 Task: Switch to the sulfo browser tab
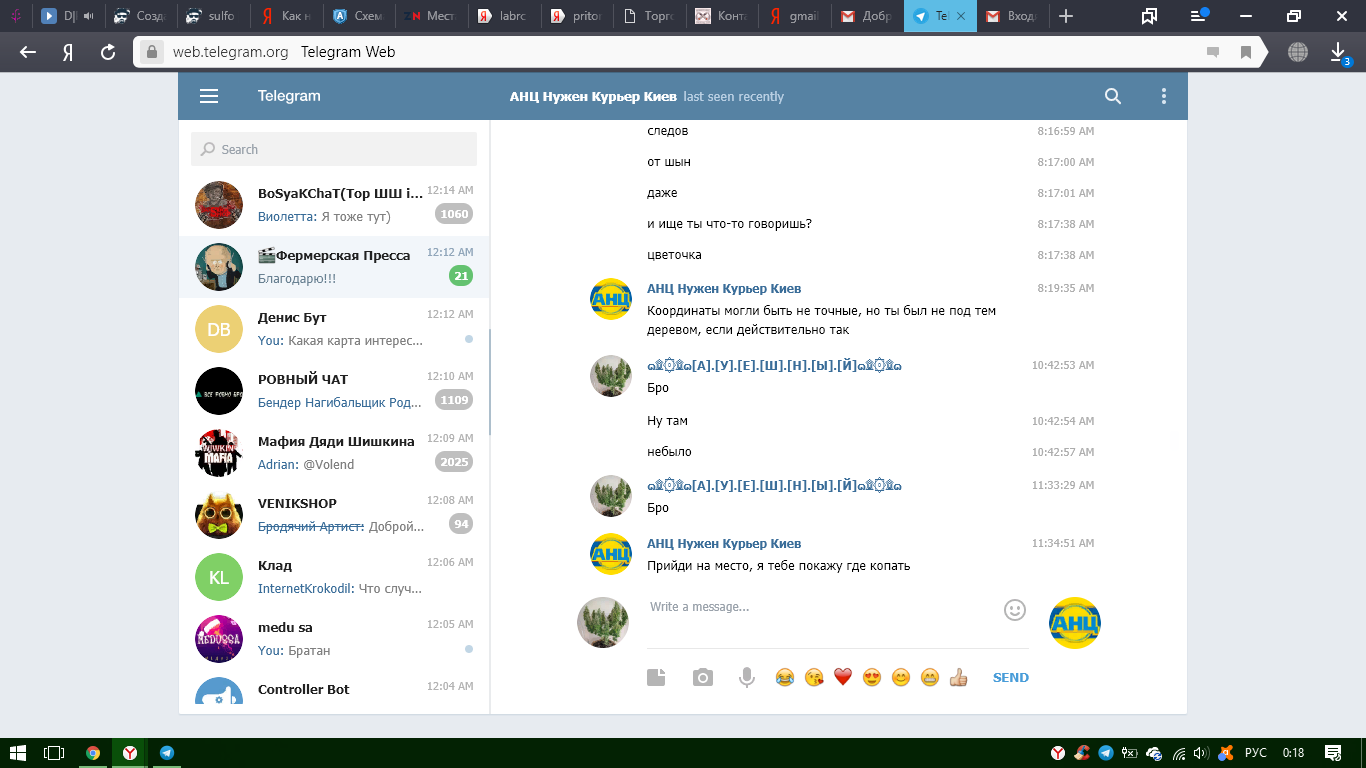[x=211, y=16]
